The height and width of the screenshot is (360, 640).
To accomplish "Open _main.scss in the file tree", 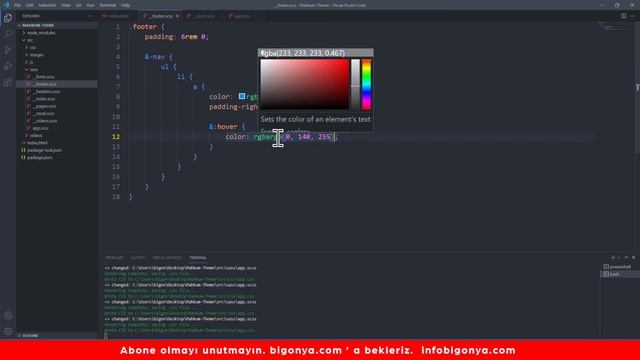I will click(x=57, y=99).
